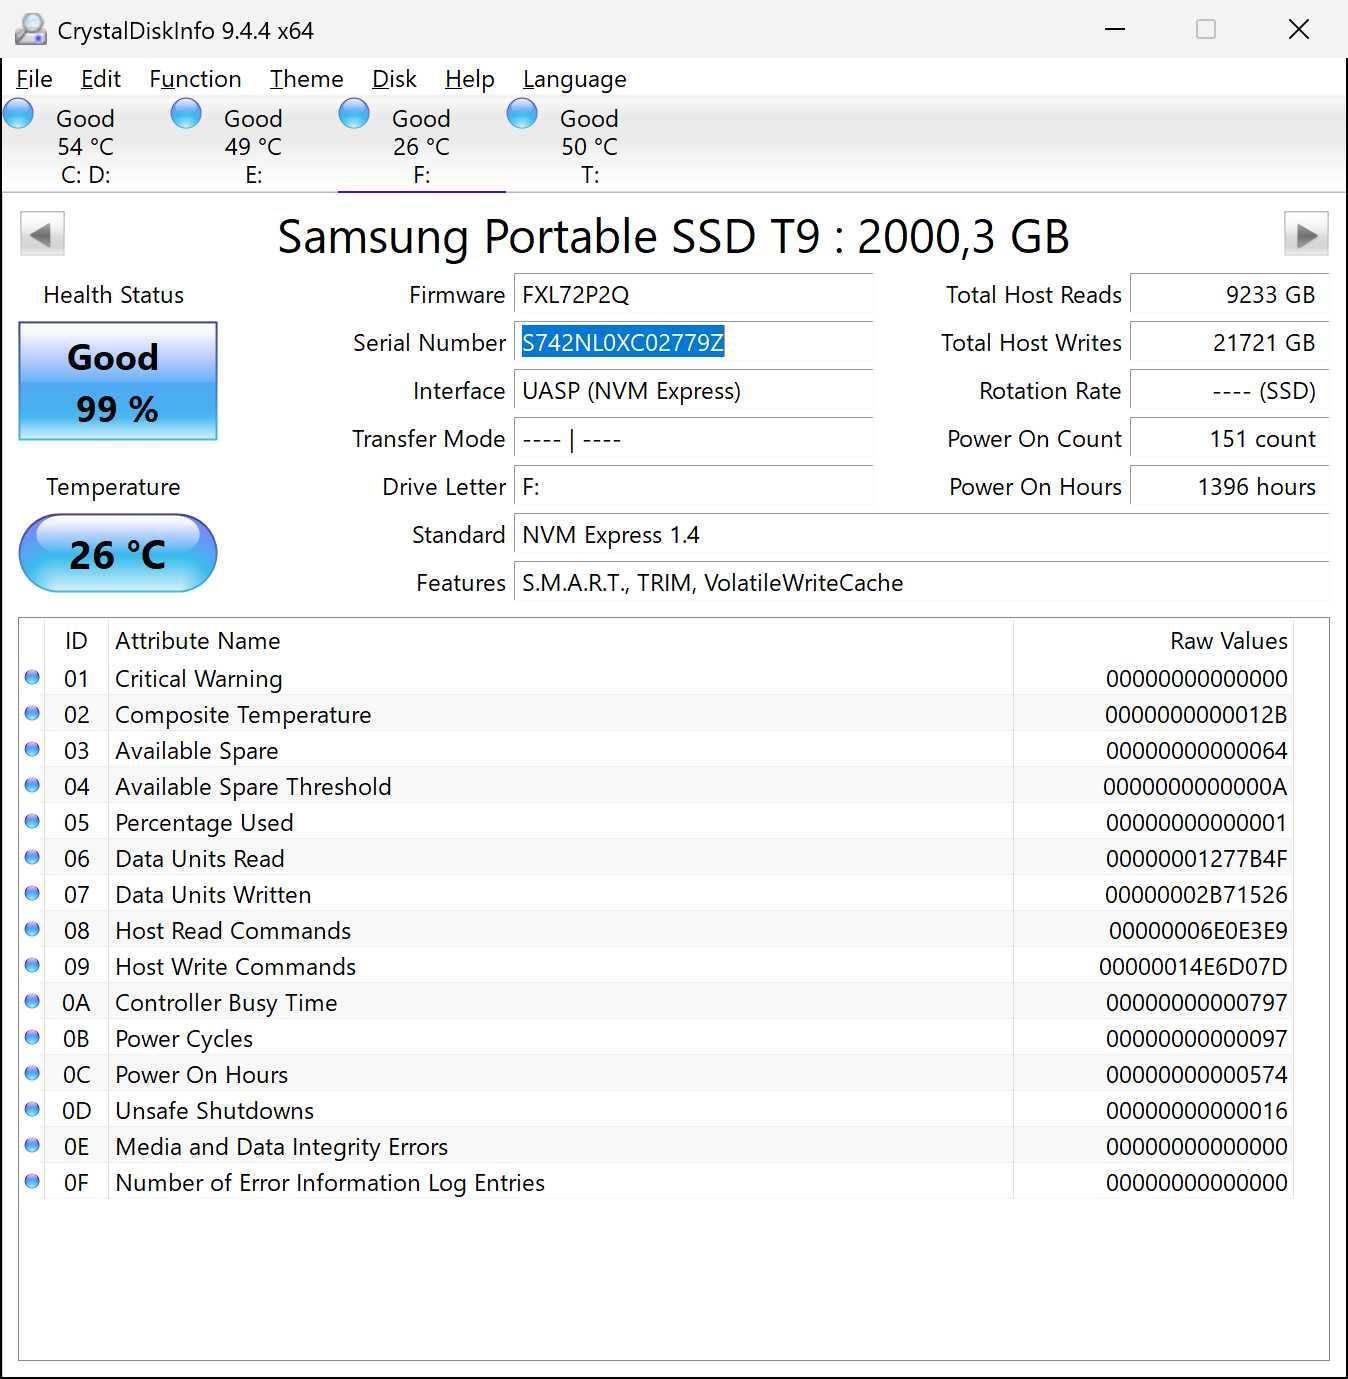Click the Transfer Mode field
This screenshot has width=1348, height=1379.
click(693, 439)
